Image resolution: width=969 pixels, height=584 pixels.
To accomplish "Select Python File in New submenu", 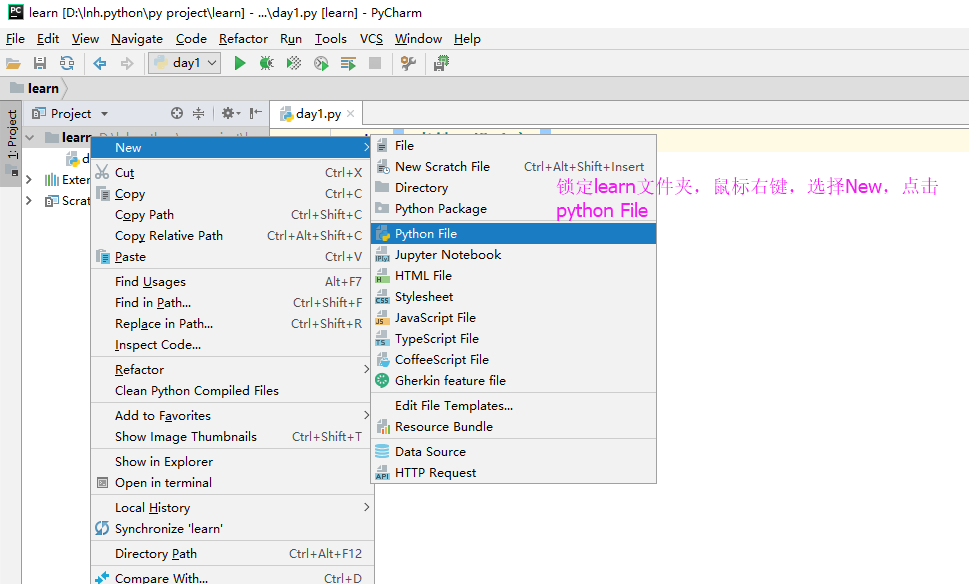I will (514, 234).
